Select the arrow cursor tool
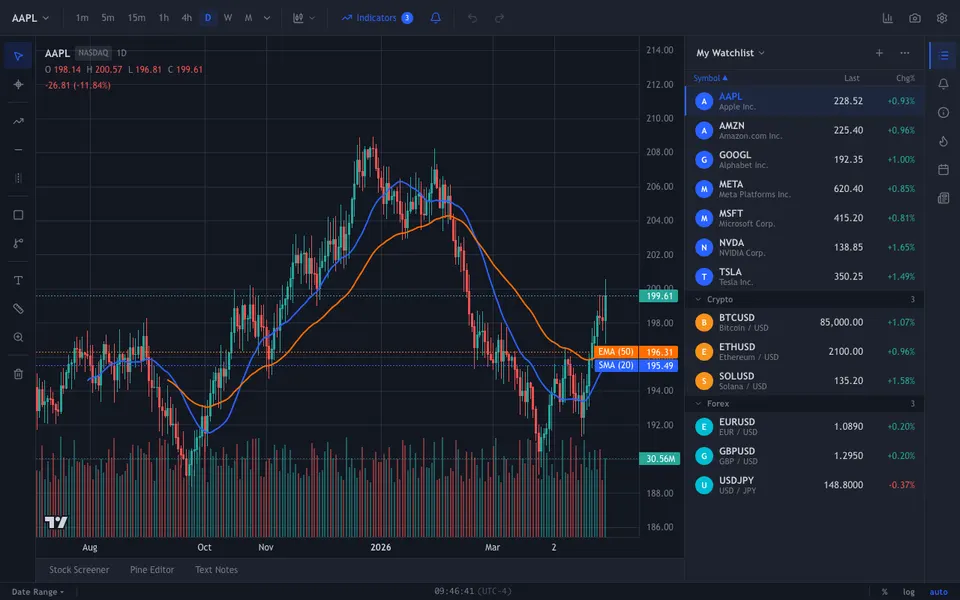 (18, 56)
